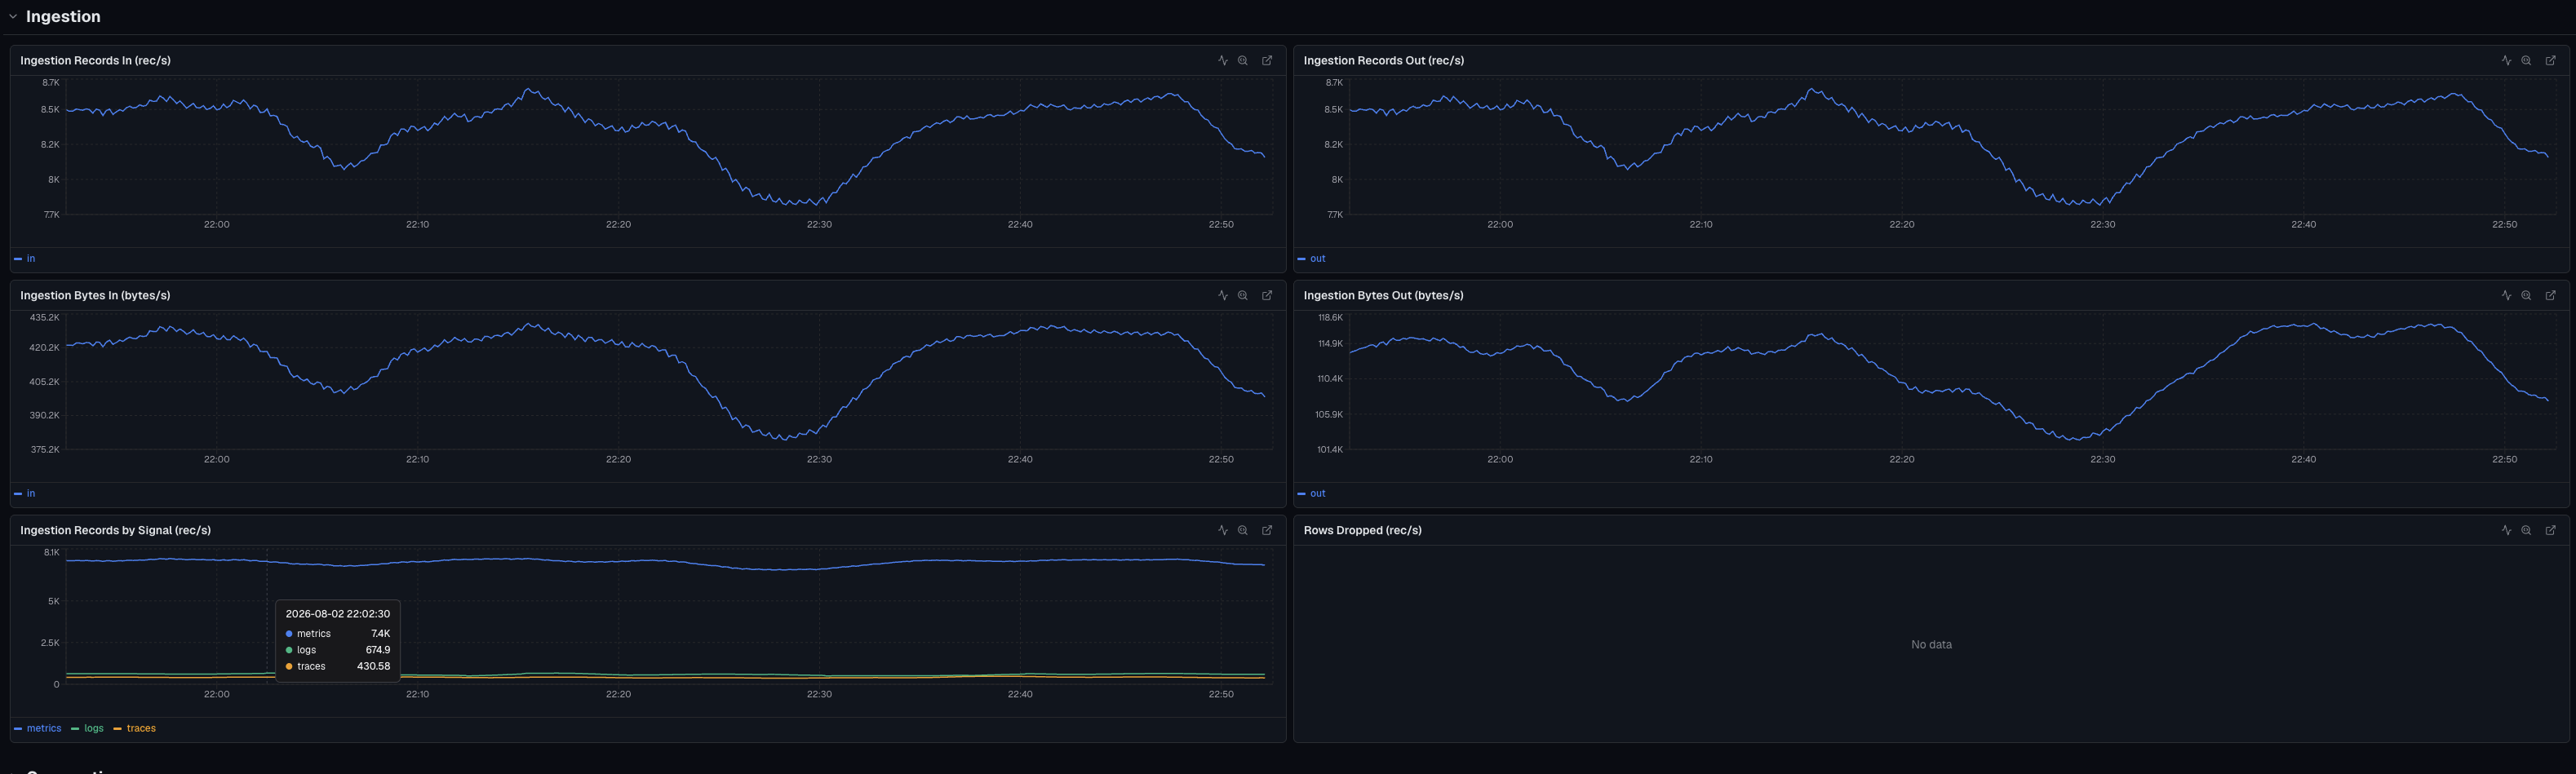
Task: Click query inspect magnifier on Ingestion Bytes In panel
Action: (1243, 295)
